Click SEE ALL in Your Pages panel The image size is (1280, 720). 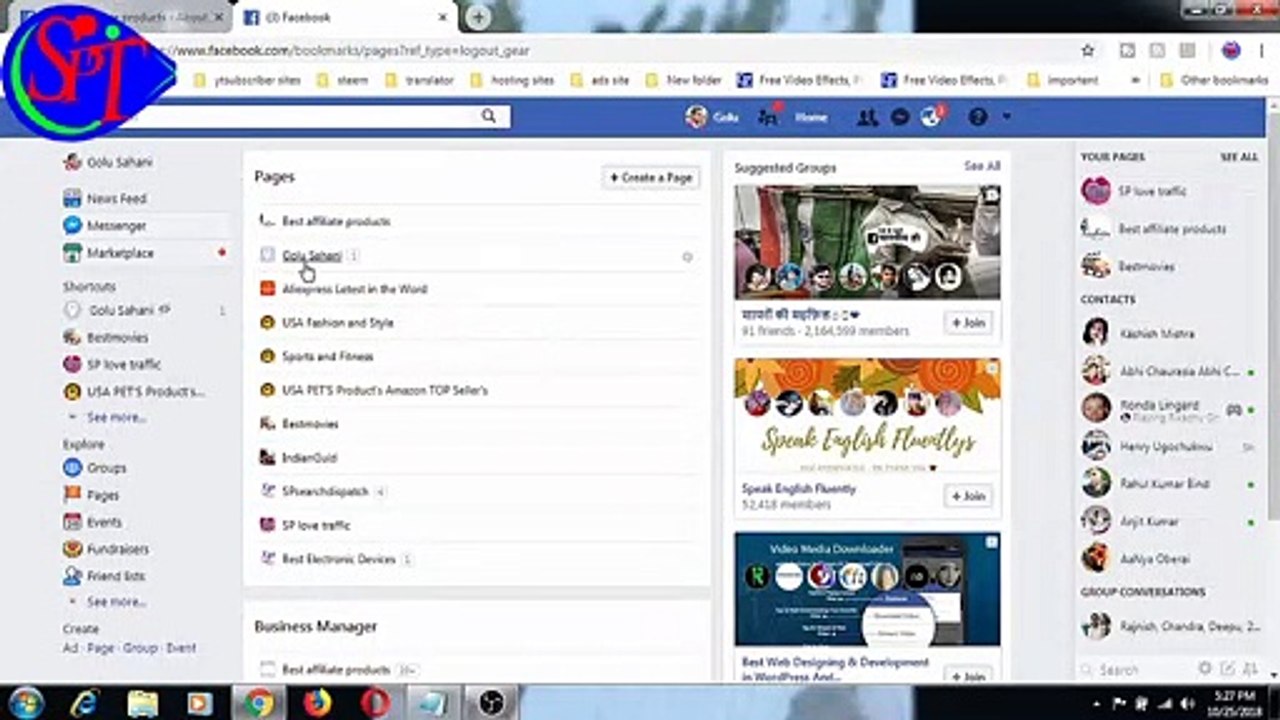1239,157
